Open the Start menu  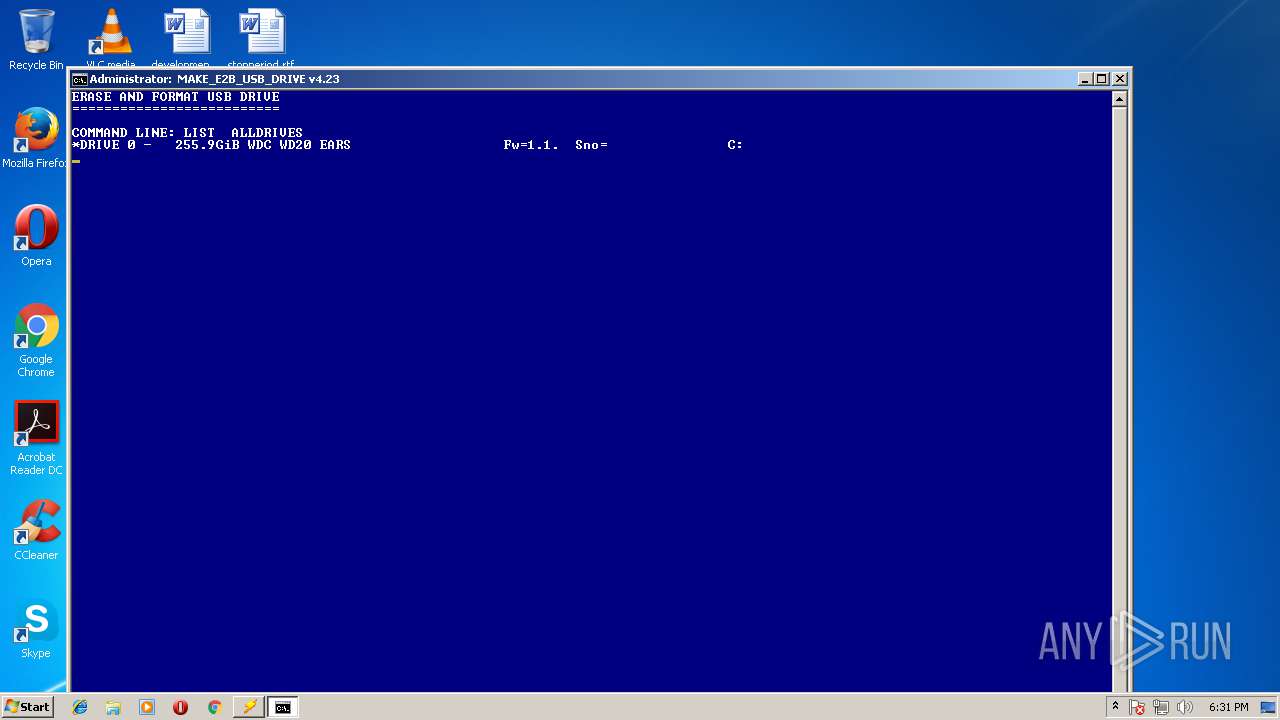click(x=27, y=706)
